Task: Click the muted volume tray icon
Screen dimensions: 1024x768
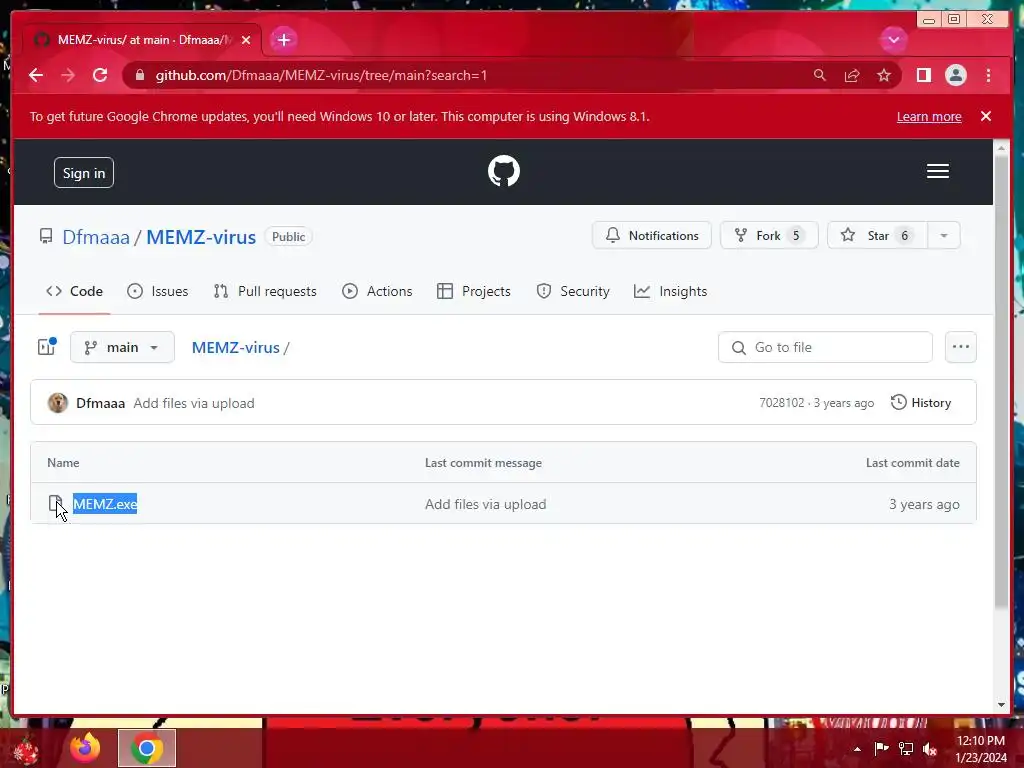Action: click(x=929, y=749)
